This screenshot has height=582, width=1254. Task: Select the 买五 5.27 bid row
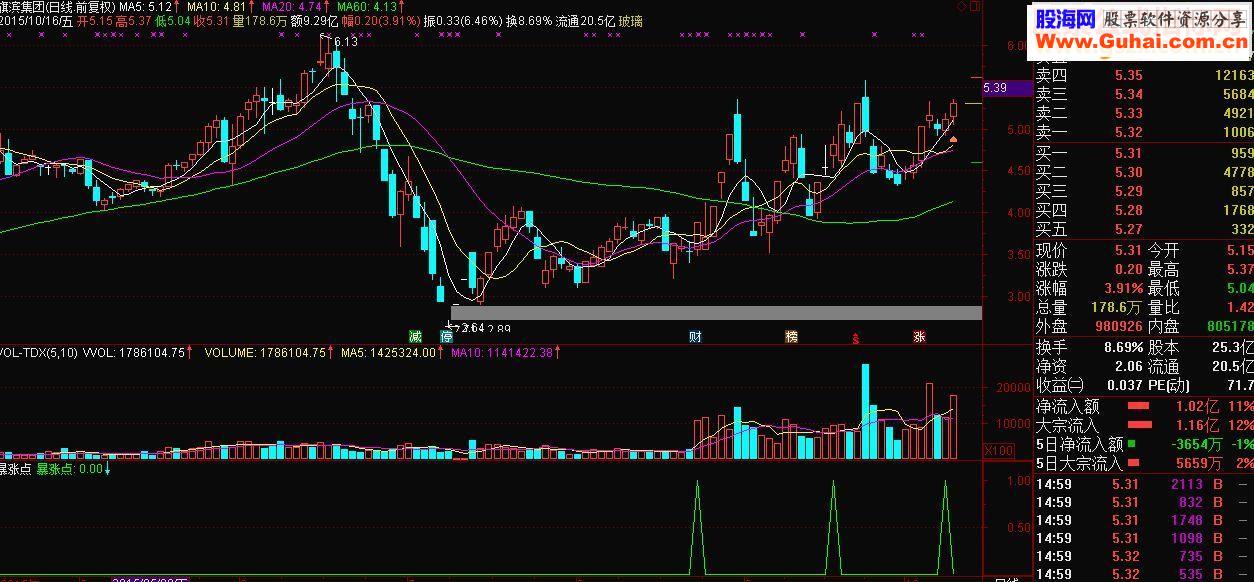coord(1143,229)
